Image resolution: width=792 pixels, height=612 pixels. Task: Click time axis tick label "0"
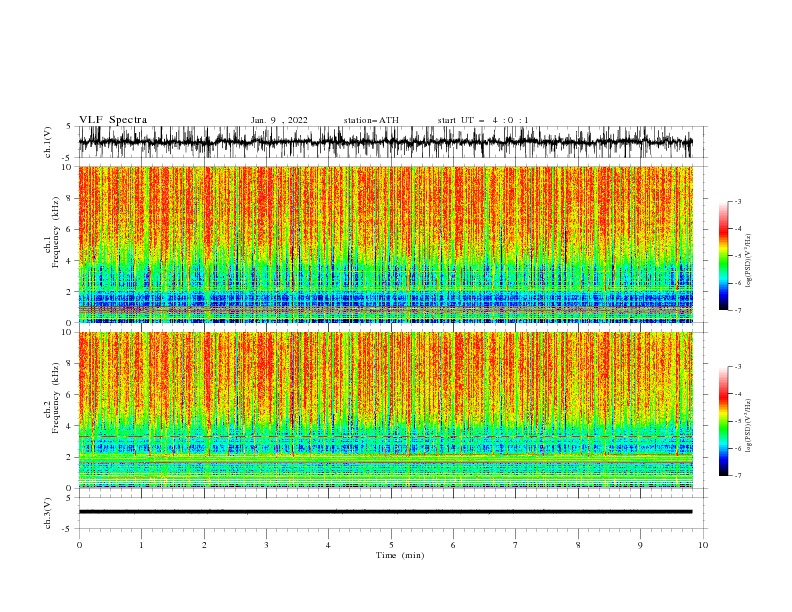pyautogui.click(x=79, y=545)
